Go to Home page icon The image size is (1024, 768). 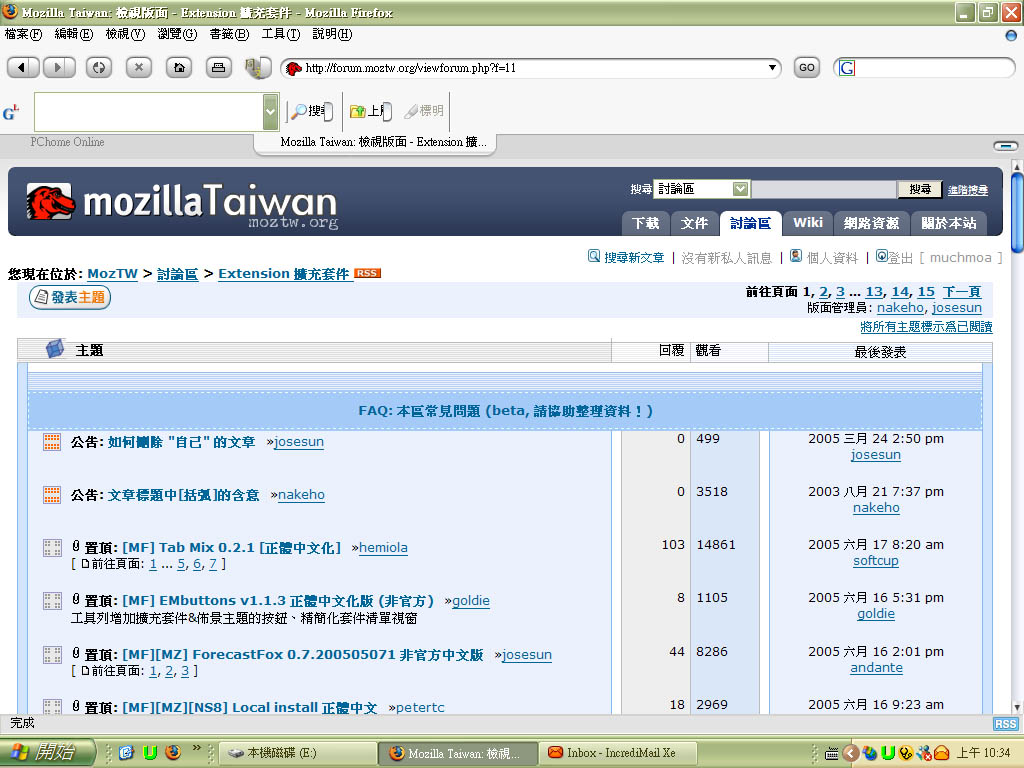tap(178, 67)
